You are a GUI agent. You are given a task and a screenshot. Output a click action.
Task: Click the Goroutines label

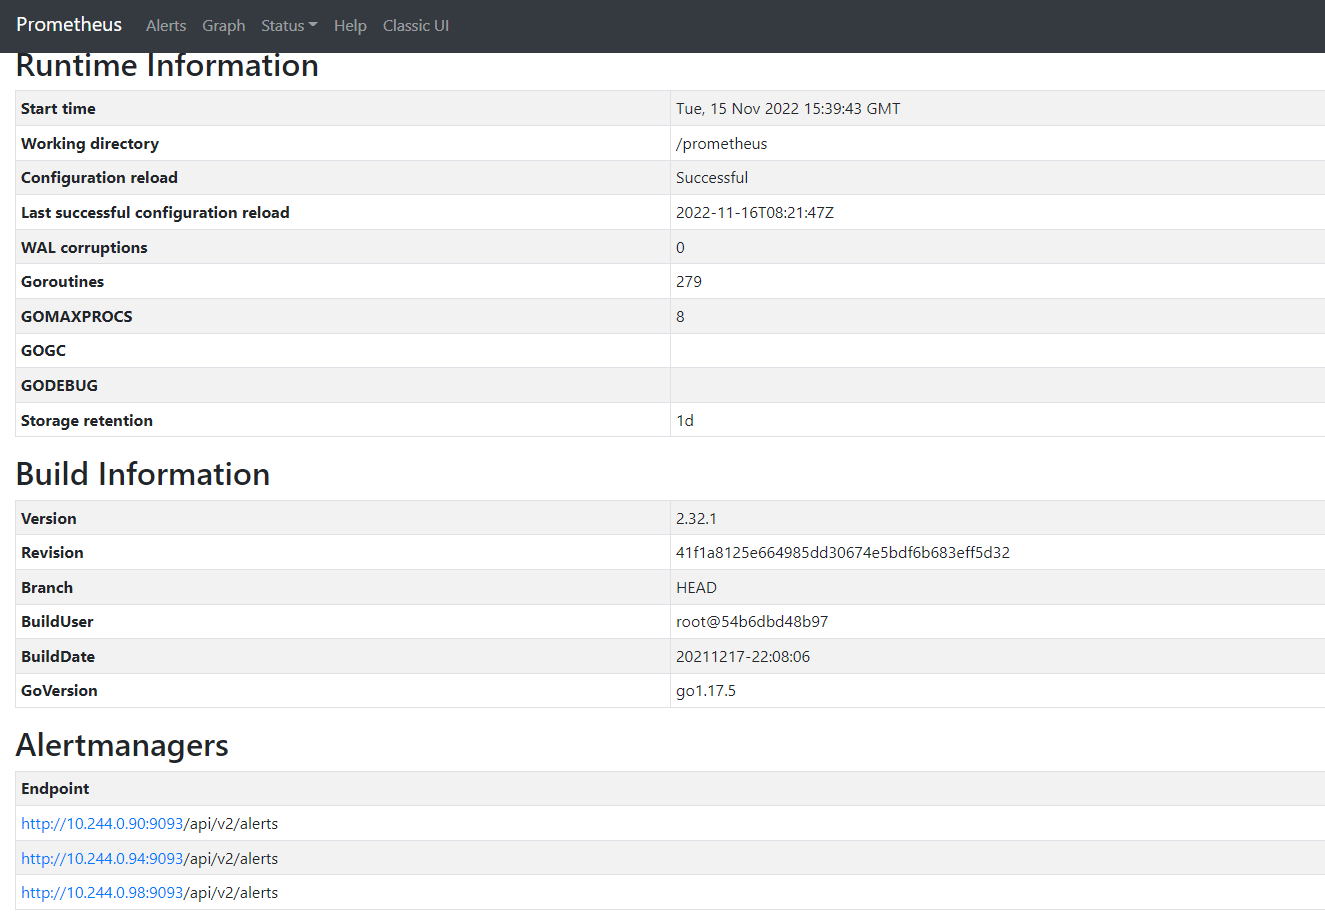click(x=62, y=282)
